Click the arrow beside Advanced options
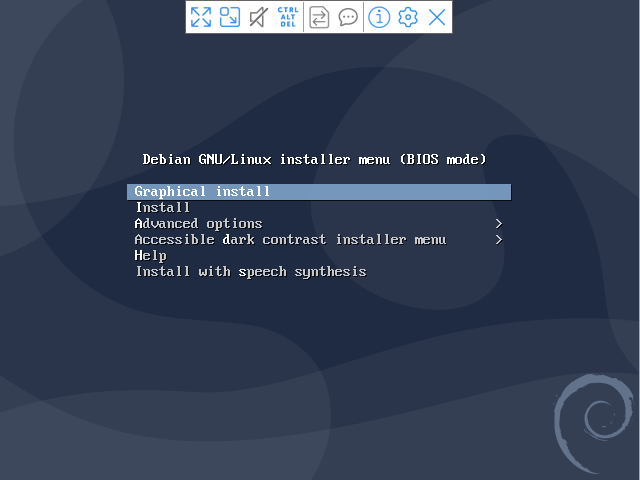The image size is (640, 480). (x=498, y=224)
